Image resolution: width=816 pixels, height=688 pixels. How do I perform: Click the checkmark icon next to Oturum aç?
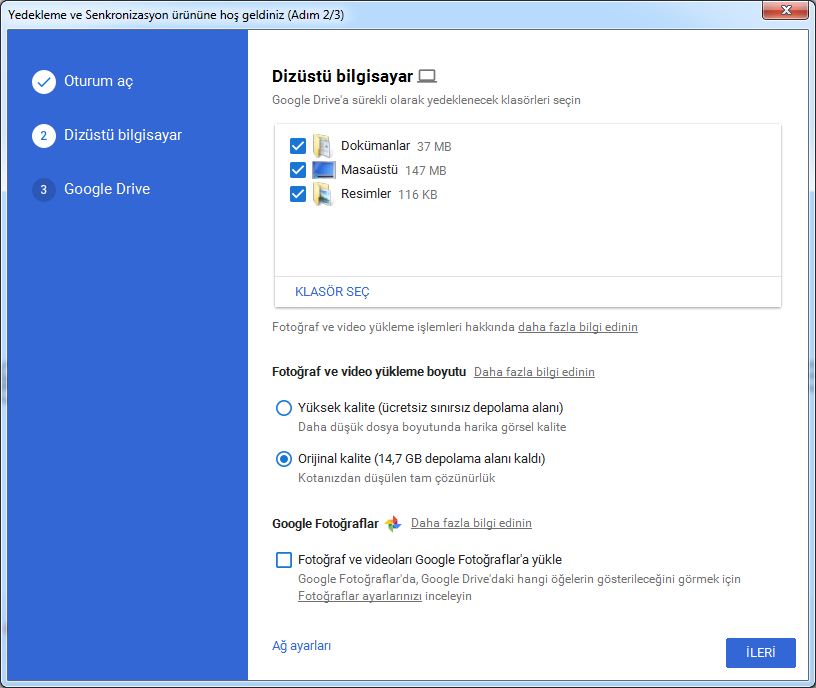click(x=44, y=82)
